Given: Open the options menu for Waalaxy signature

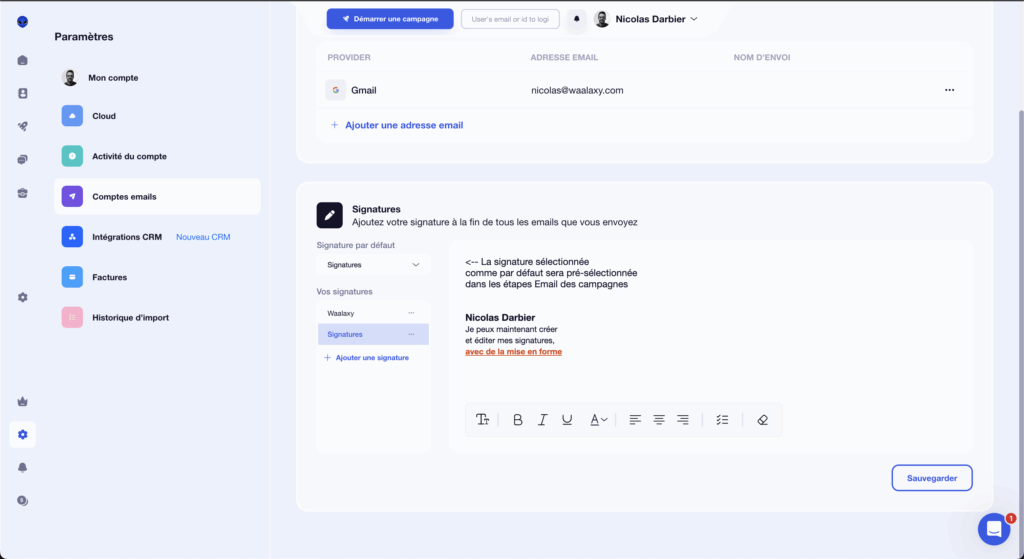Looking at the screenshot, I should click(411, 313).
